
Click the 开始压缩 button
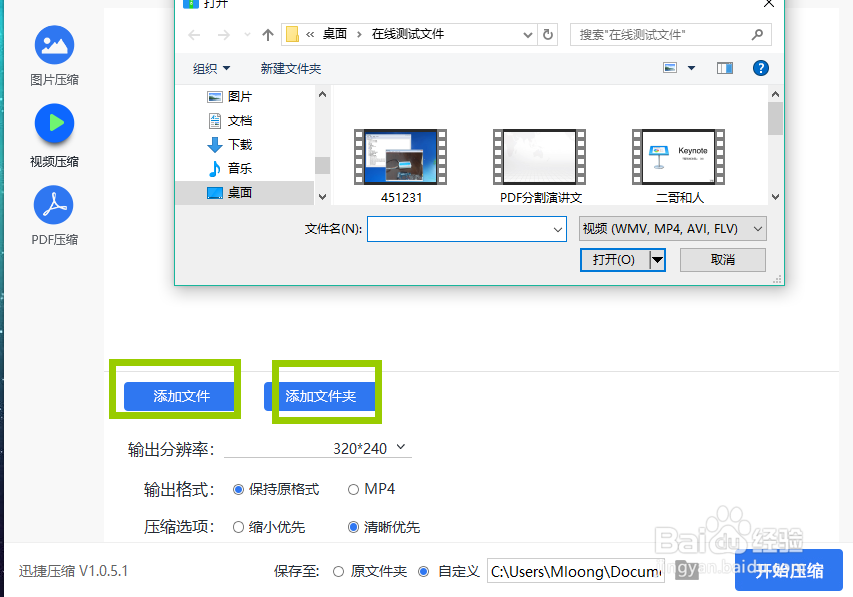[x=789, y=570]
